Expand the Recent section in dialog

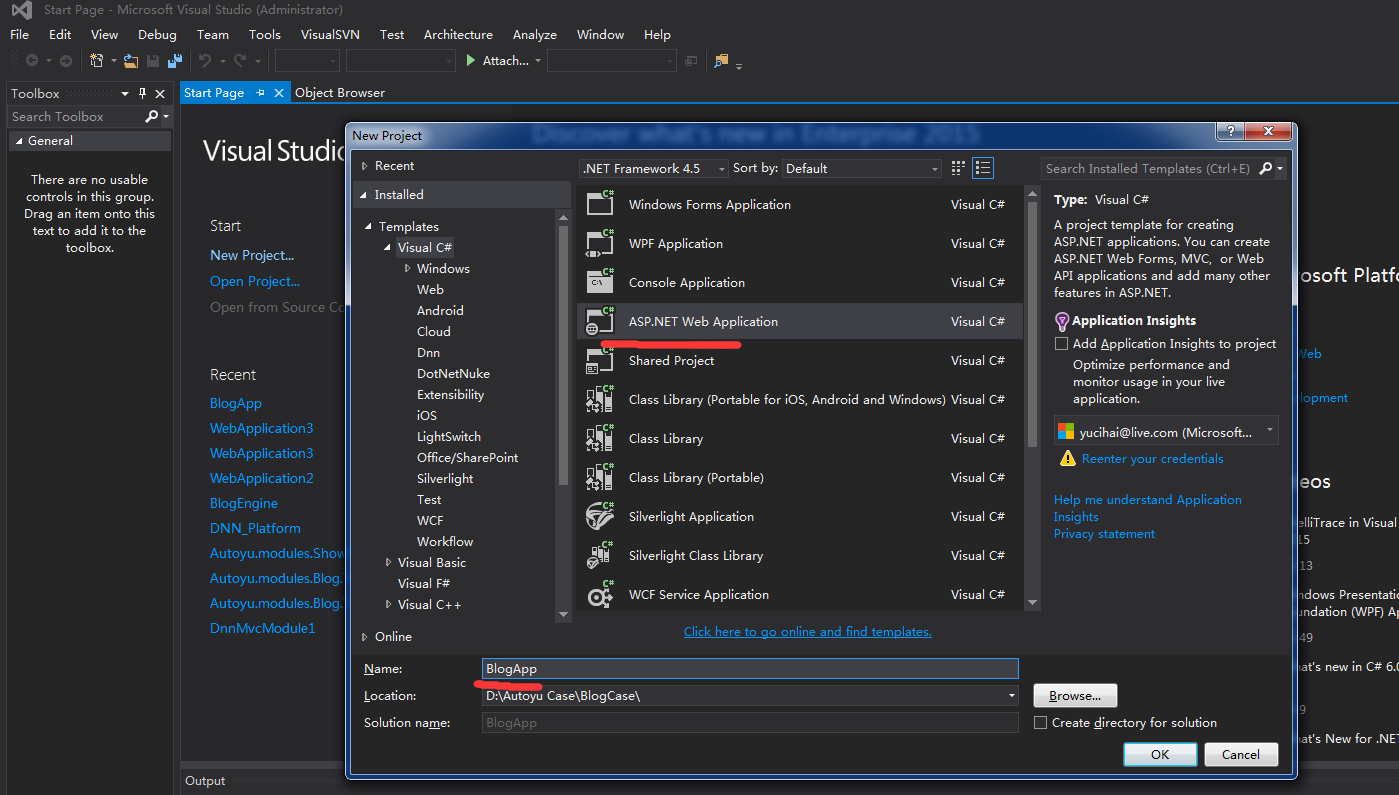click(x=364, y=165)
